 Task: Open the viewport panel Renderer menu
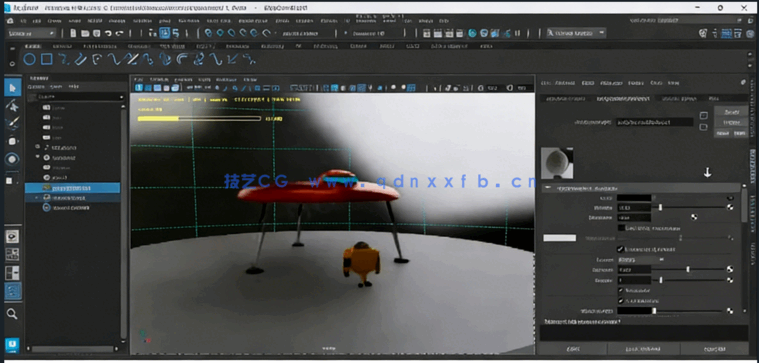pos(226,79)
